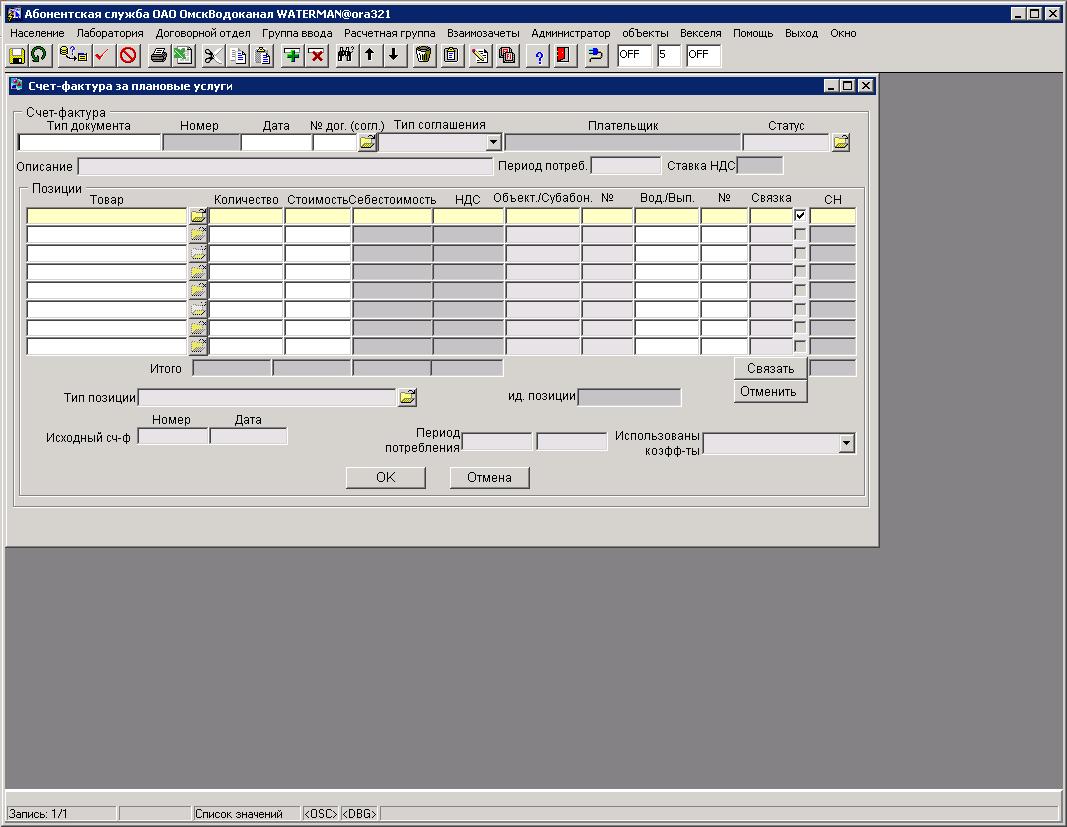Click the blue question mark help icon
Screen dimensions: 1067x827
(539, 55)
